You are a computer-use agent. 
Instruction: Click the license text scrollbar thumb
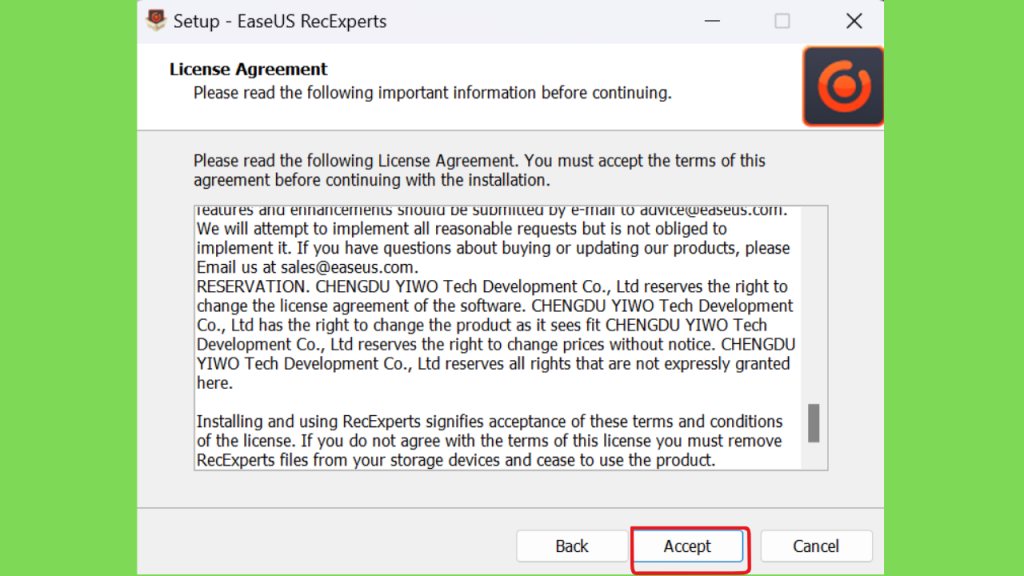click(x=813, y=423)
